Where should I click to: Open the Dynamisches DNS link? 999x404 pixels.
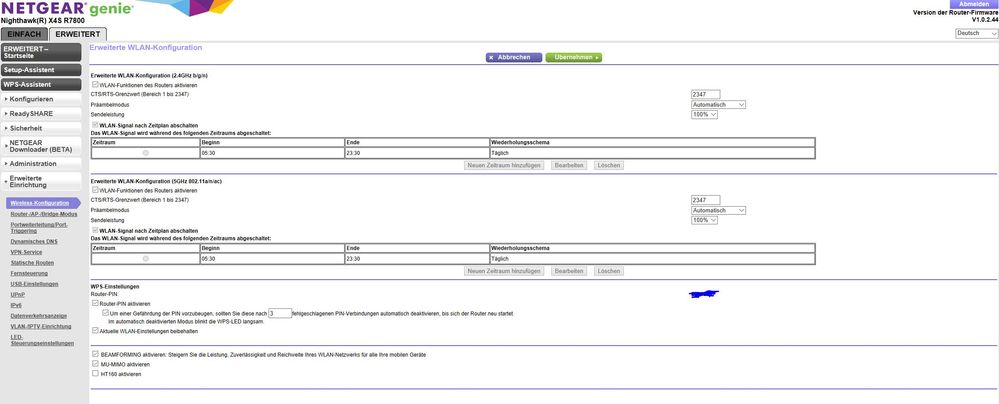point(34,241)
